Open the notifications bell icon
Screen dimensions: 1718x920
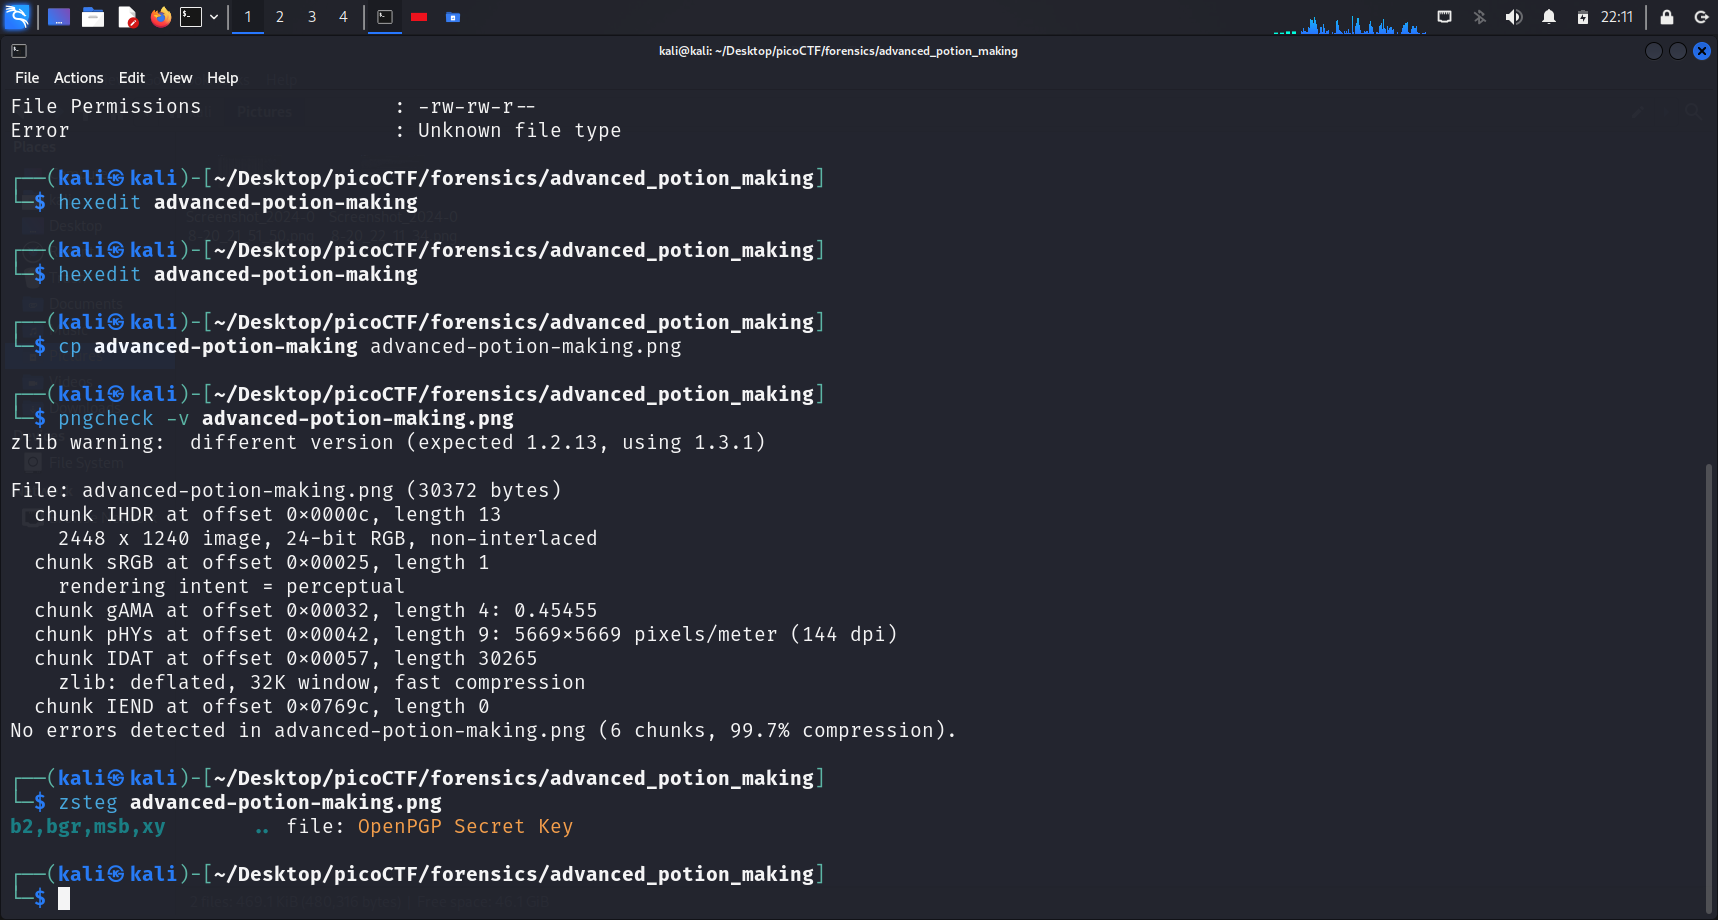pos(1549,17)
